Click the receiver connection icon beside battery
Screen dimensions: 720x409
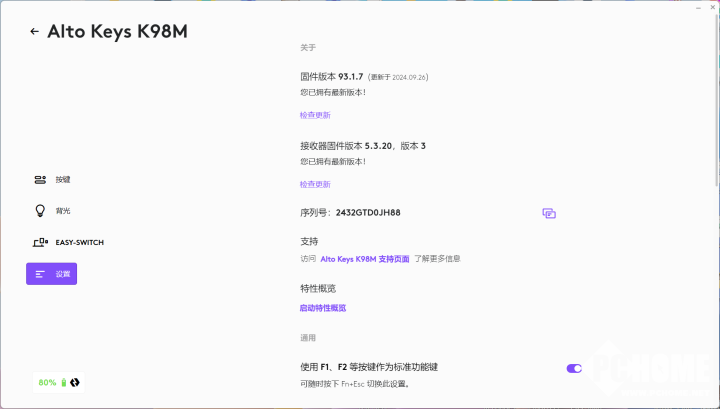pos(75,382)
